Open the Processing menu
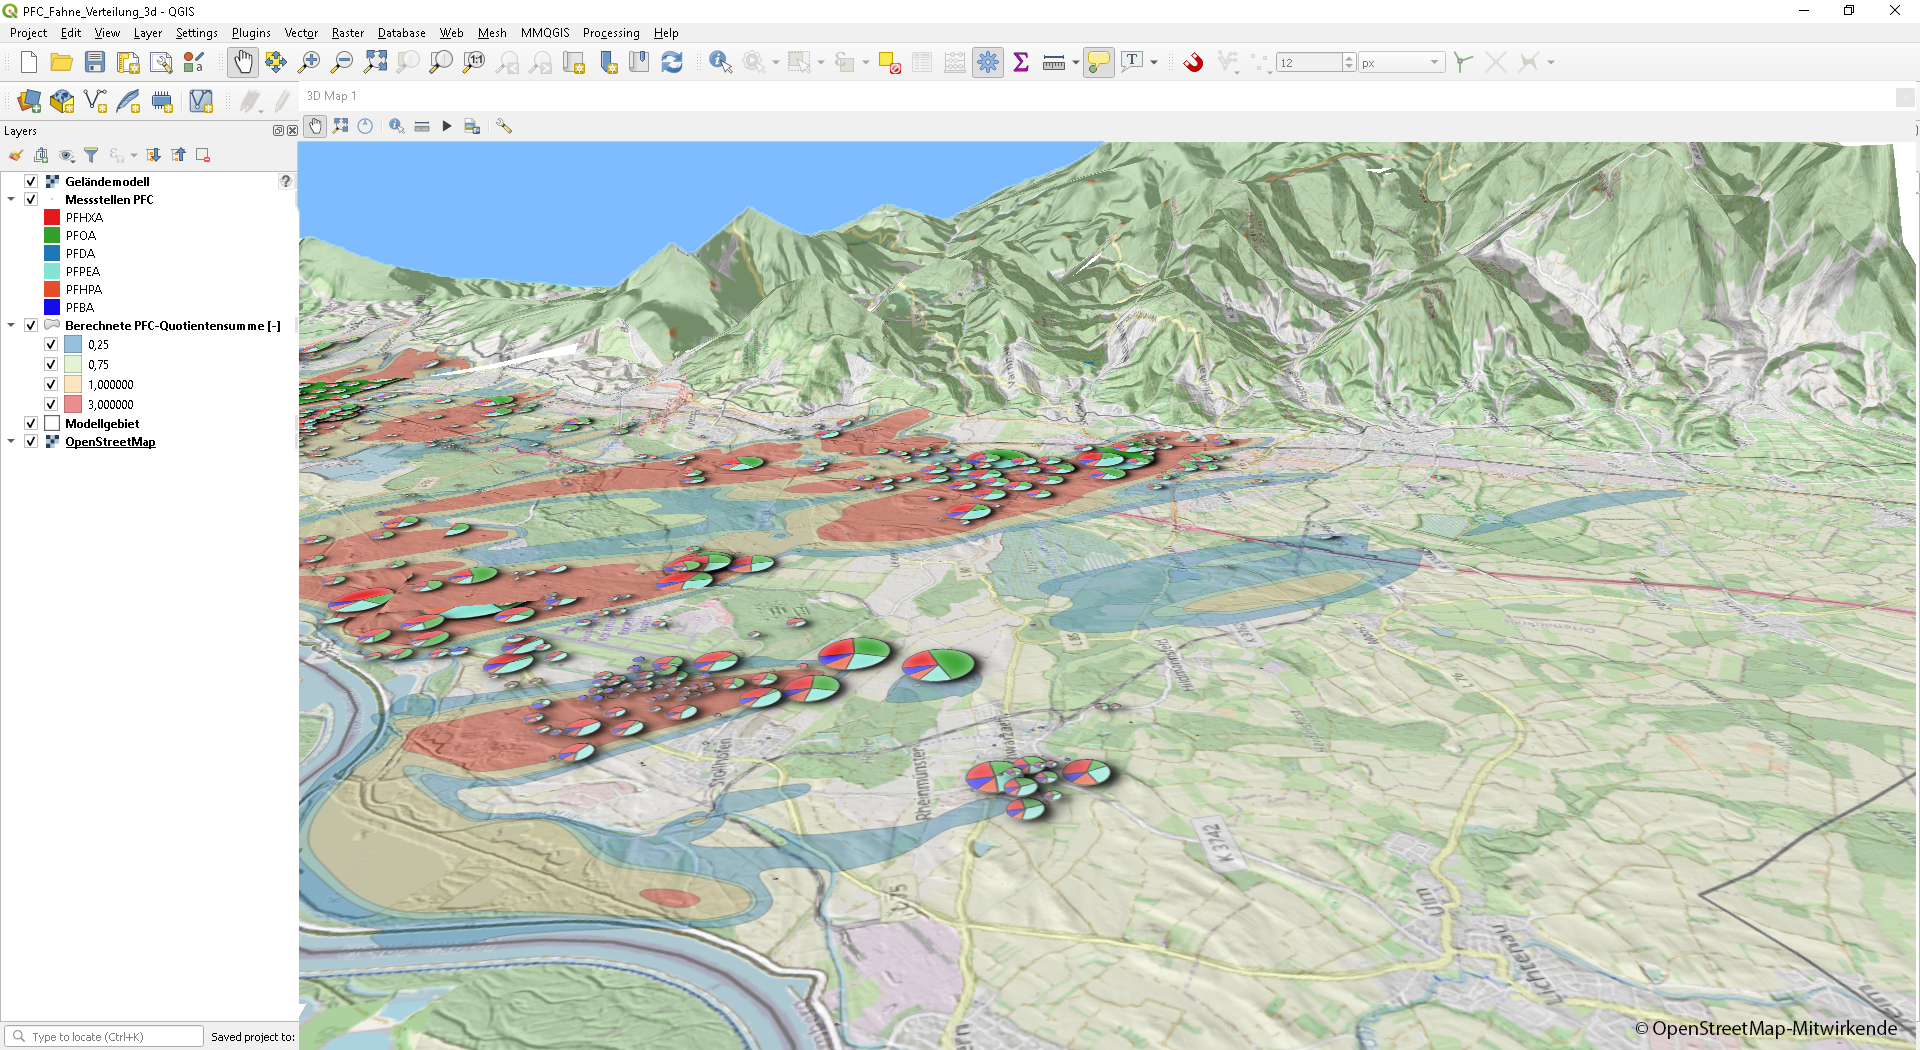1920x1050 pixels. click(611, 33)
